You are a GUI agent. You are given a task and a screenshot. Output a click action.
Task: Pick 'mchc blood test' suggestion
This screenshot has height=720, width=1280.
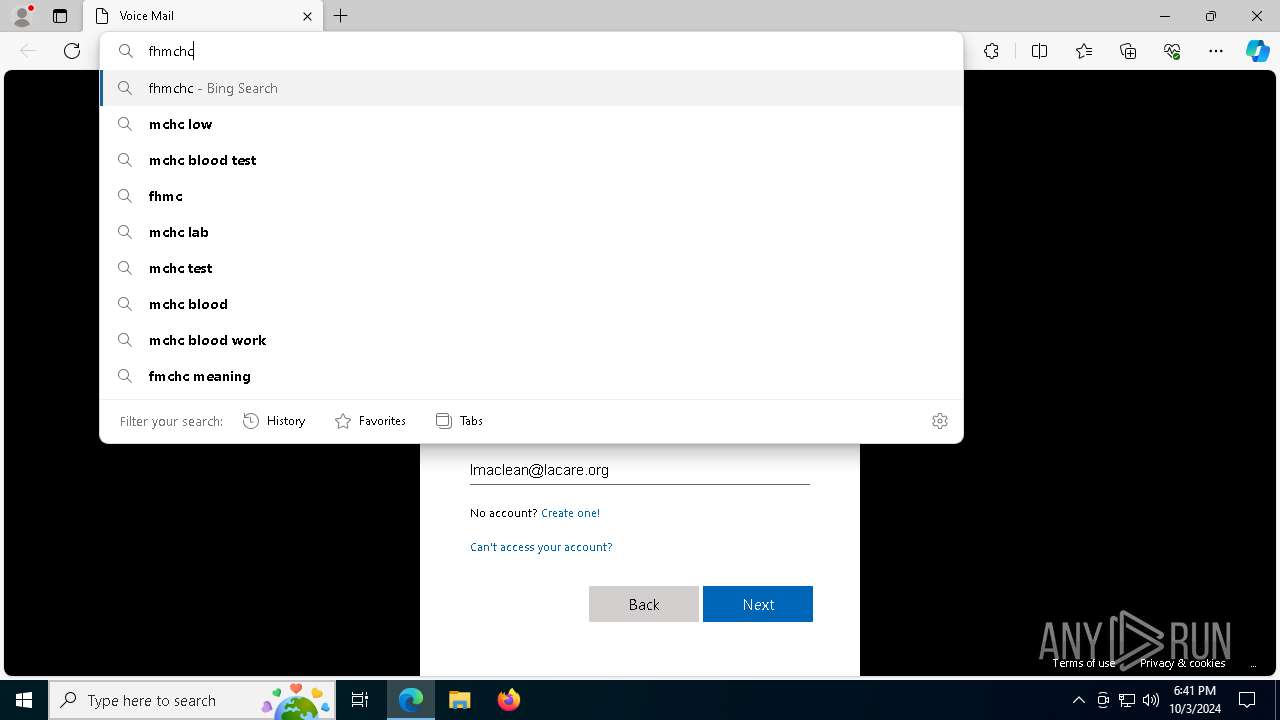click(x=531, y=160)
